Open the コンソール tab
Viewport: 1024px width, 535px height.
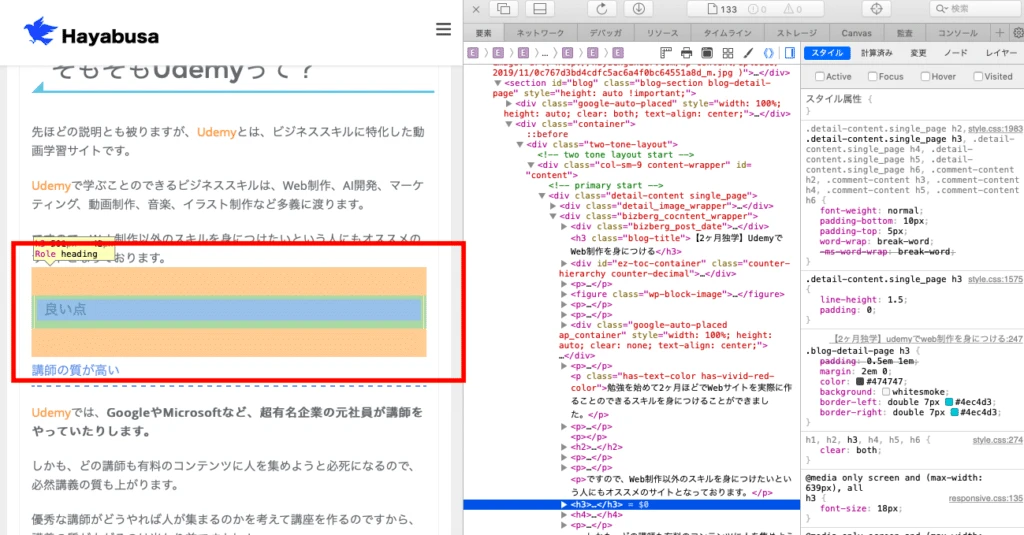point(957,33)
